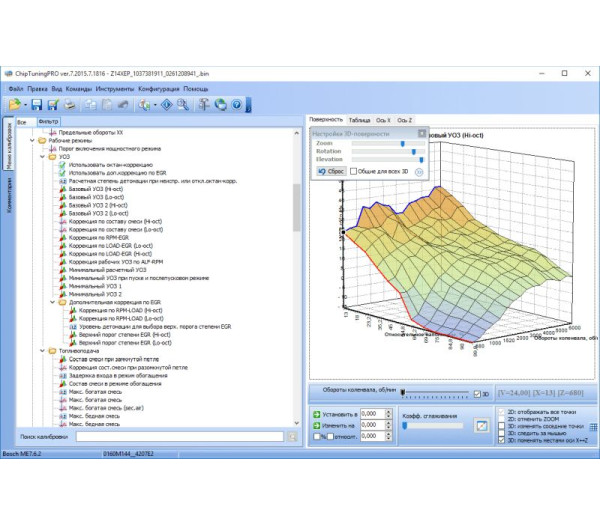Screen dimensions: 600x525
Task: Switch to the 'Таблица' tab
Action: pyautogui.click(x=358, y=119)
